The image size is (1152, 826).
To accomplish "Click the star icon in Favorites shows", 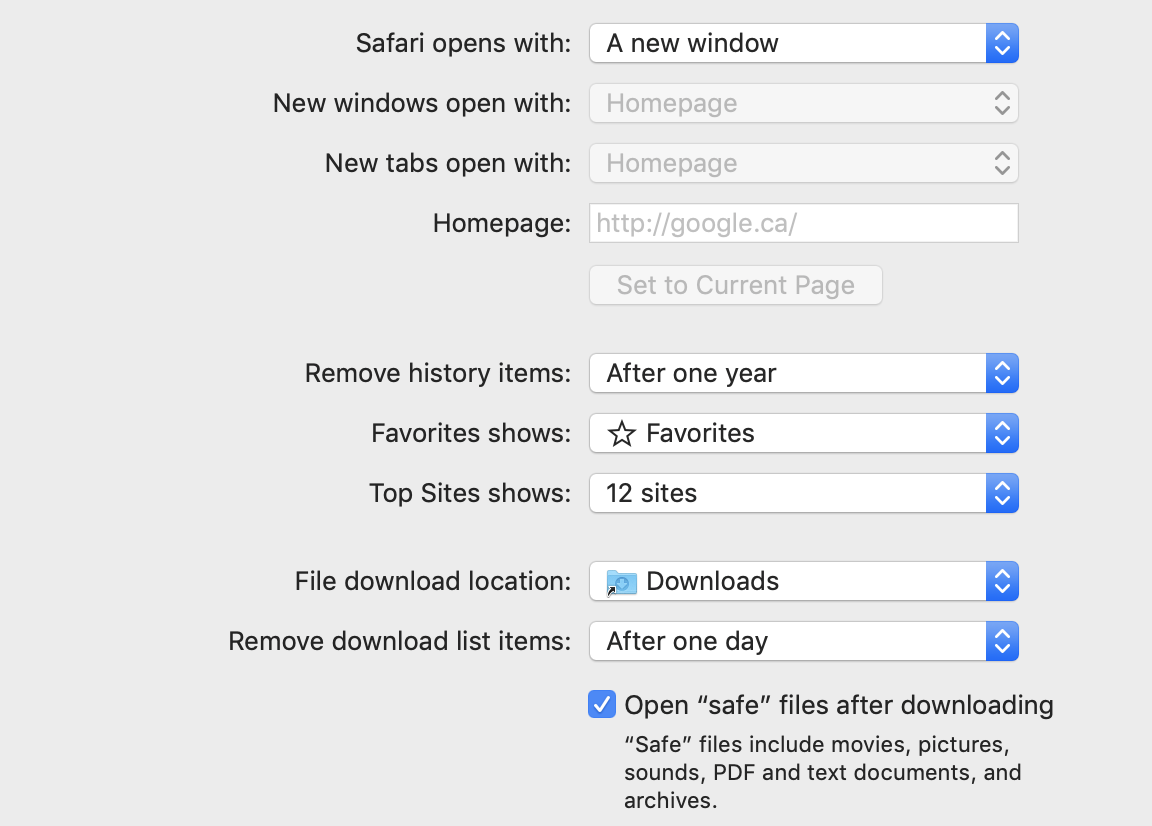I will (x=622, y=433).
